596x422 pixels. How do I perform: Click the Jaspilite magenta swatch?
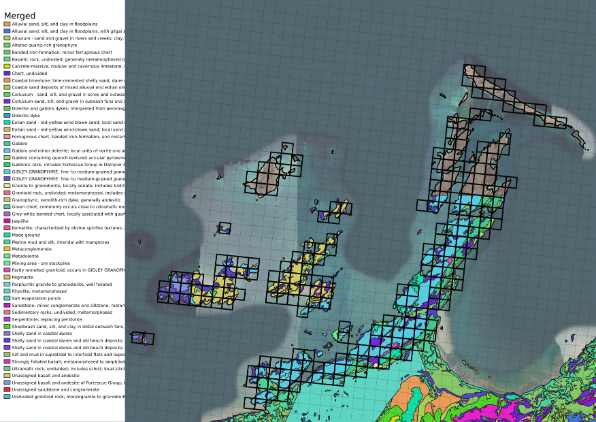(7, 221)
